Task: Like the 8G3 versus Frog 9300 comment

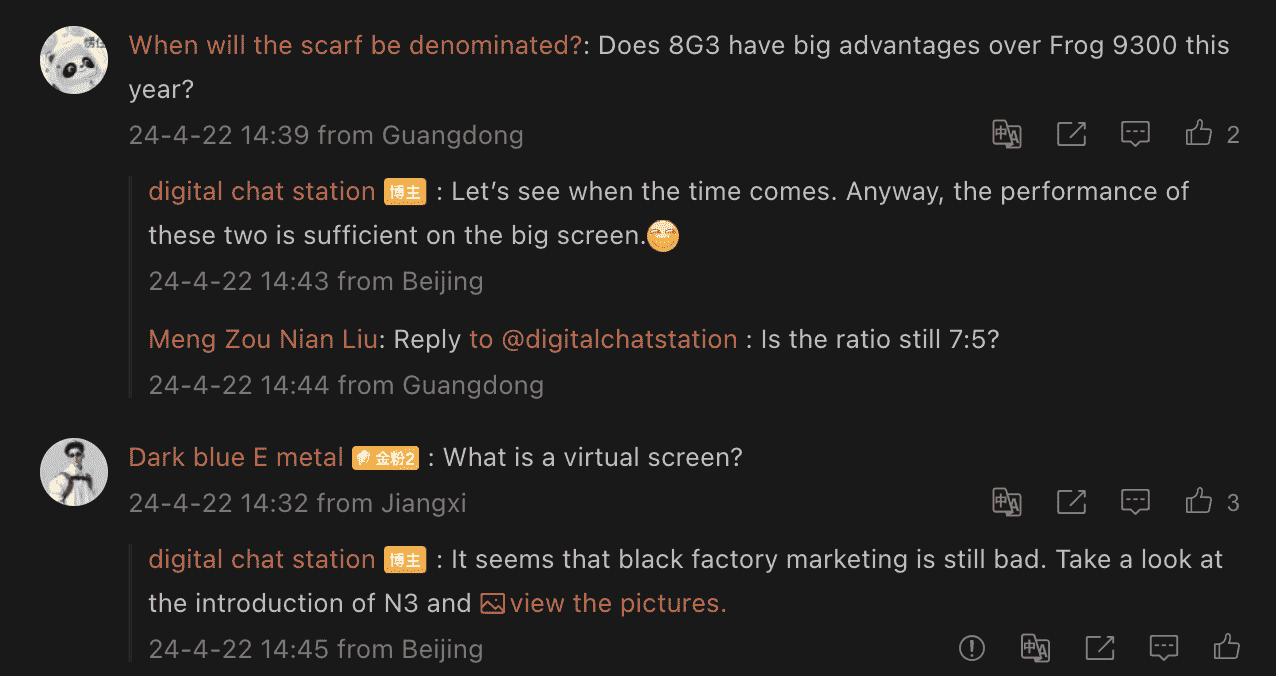Action: pyautogui.click(x=1199, y=134)
